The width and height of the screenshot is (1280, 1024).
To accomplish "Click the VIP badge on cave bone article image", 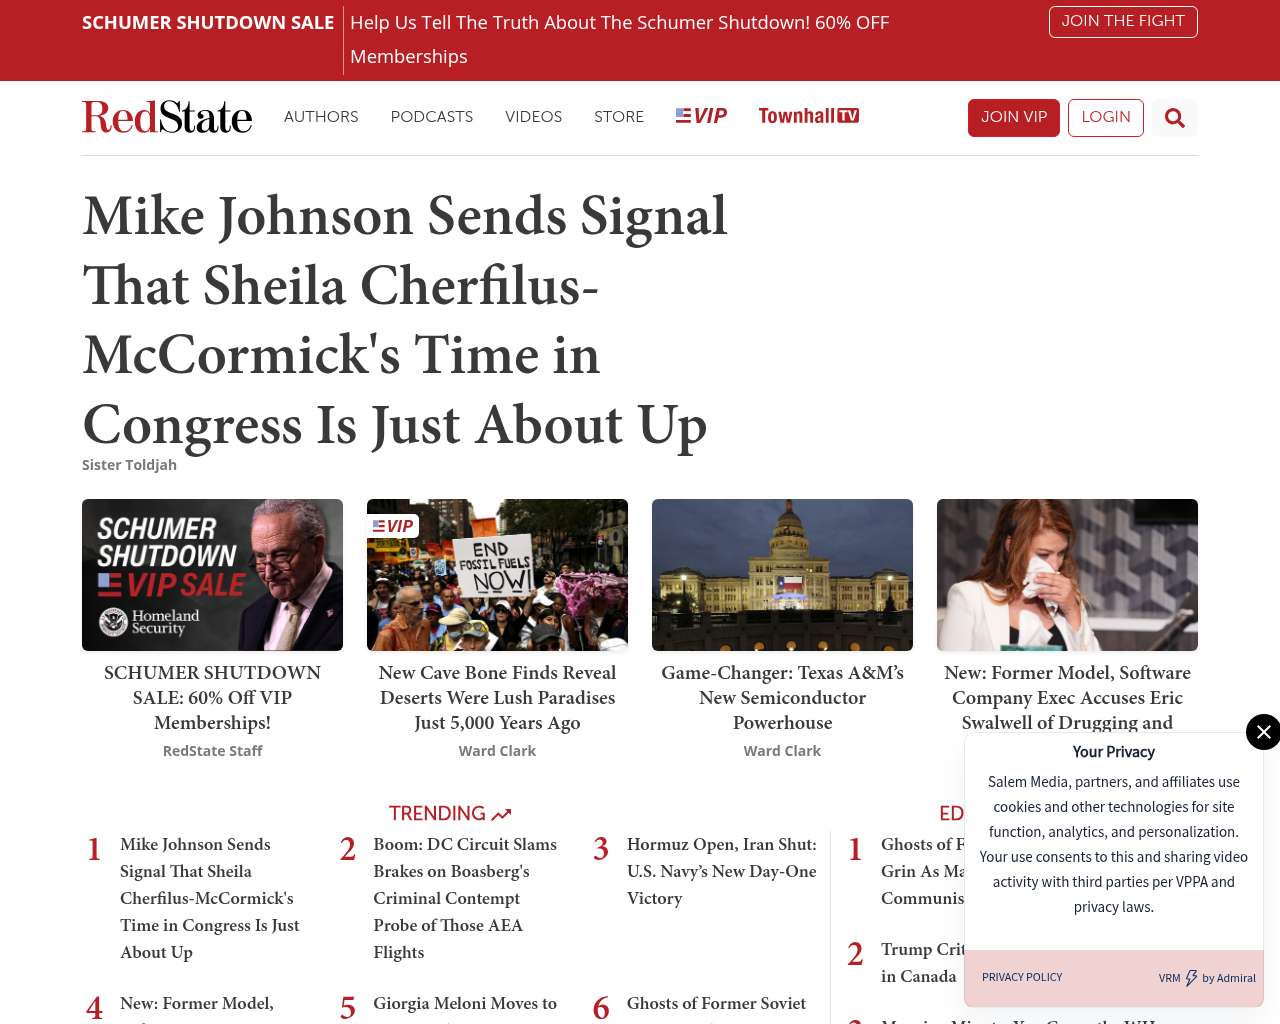I will point(393,526).
